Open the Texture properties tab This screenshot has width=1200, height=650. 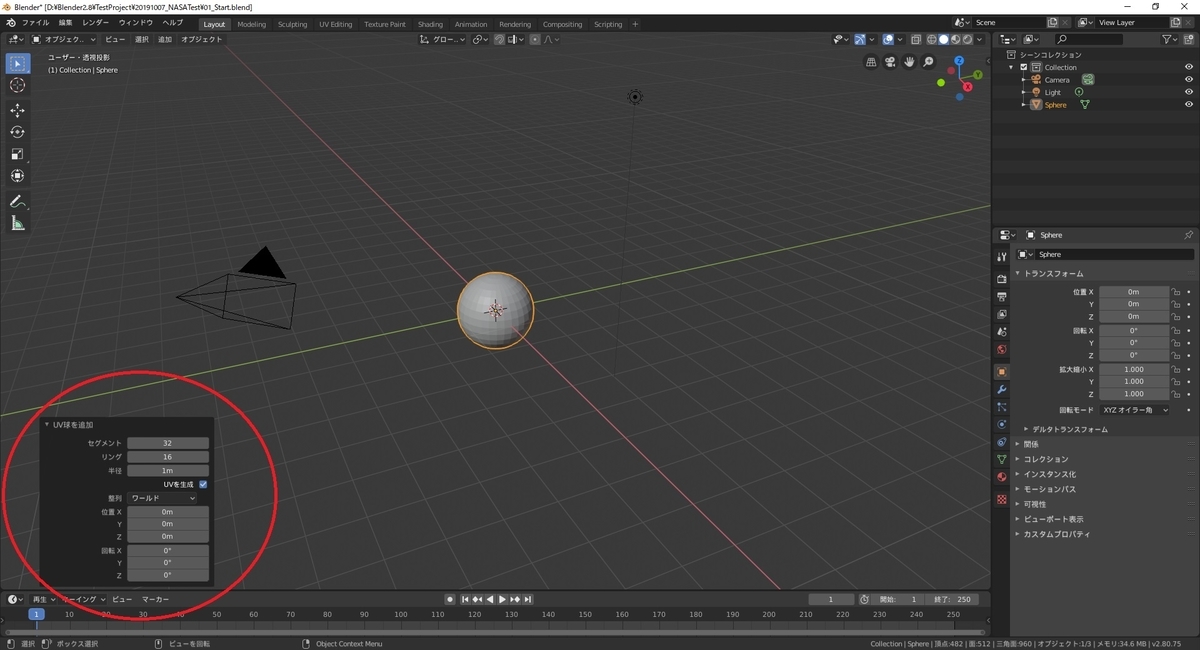point(1001,499)
